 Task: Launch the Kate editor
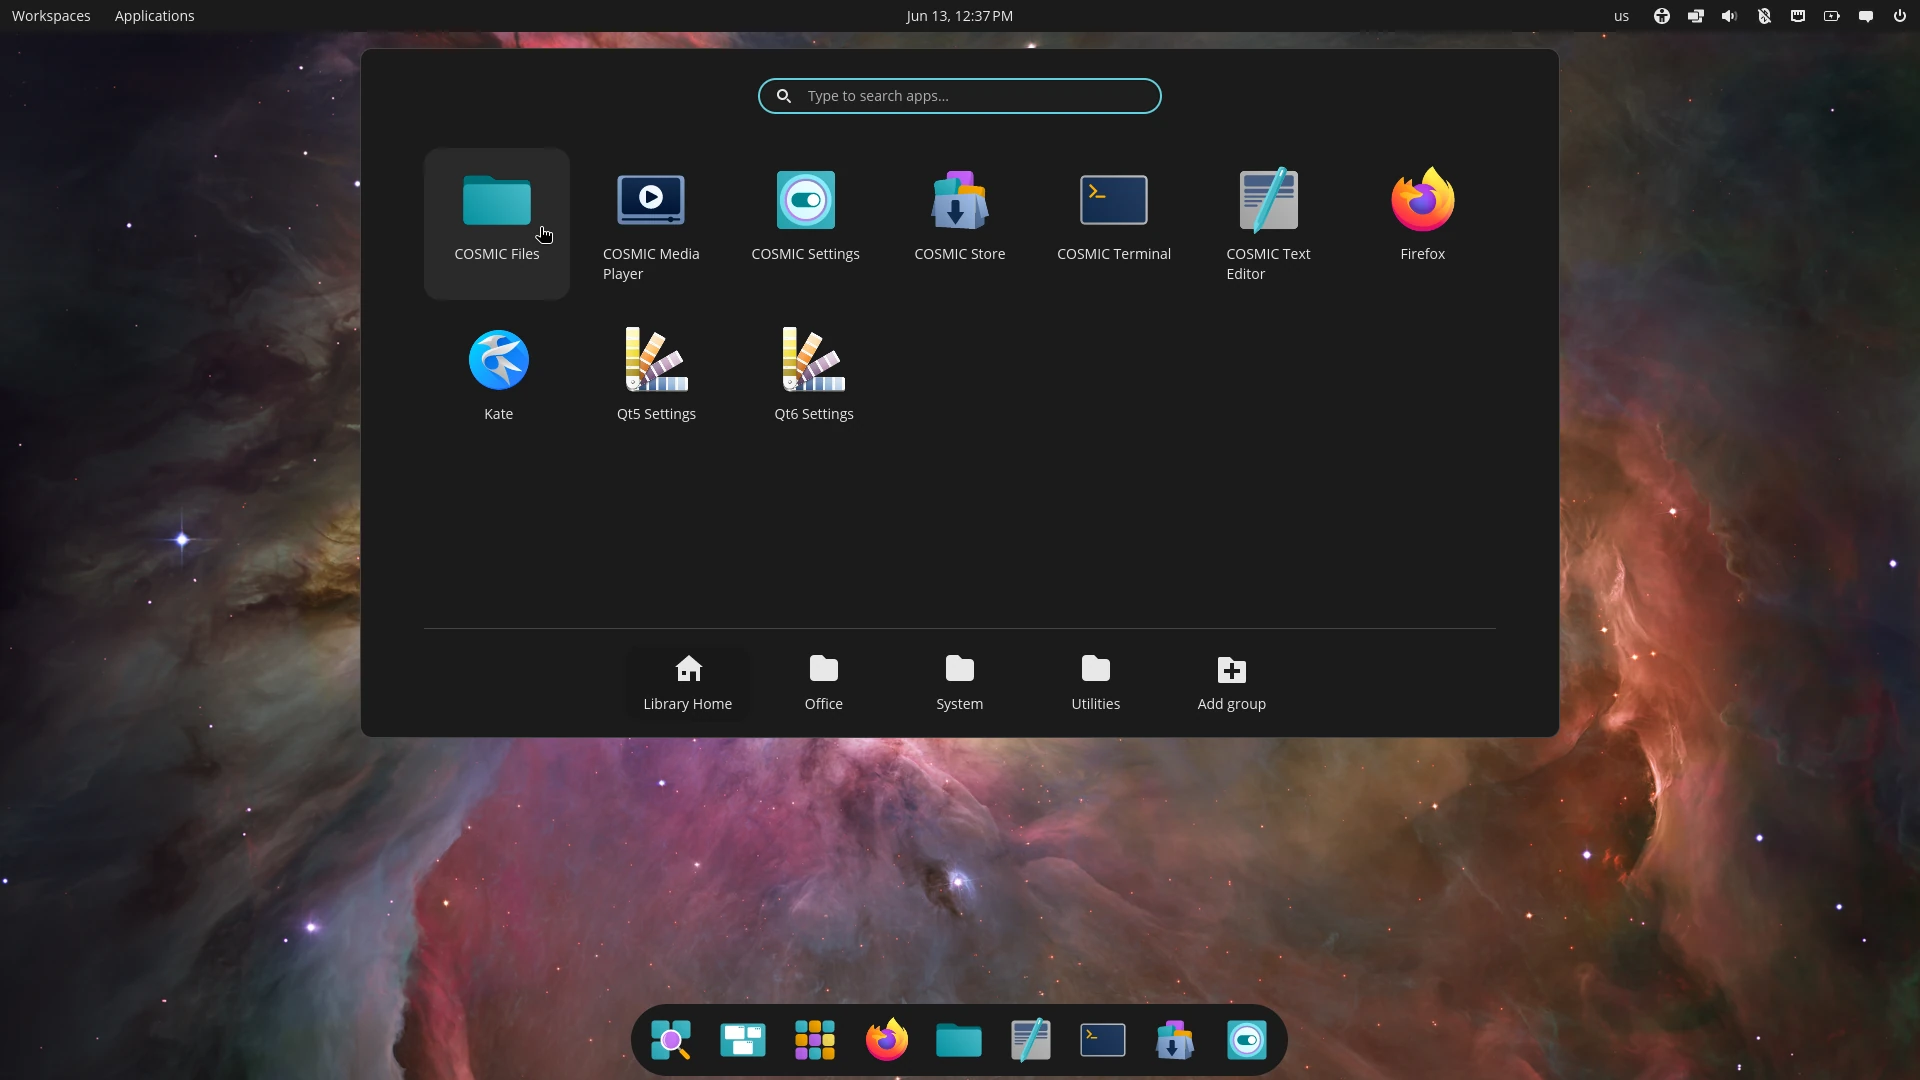tap(498, 375)
